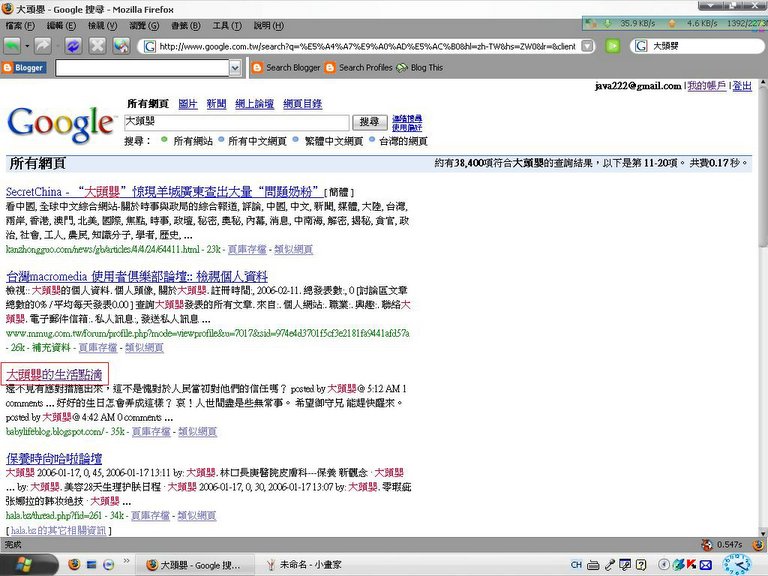Click Search Blogger toolbar button
This screenshot has height=576, width=768.
[x=286, y=68]
